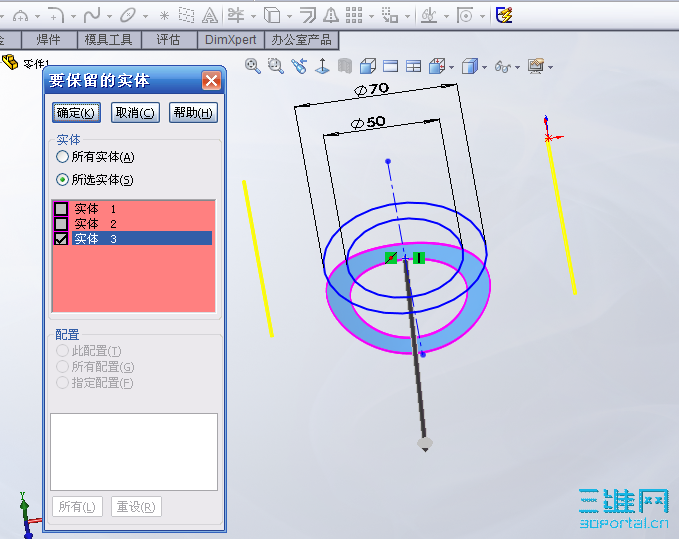This screenshot has width=679, height=539.
Task: Uncheck the 实体 3 checkbox
Action: pyautogui.click(x=61, y=239)
